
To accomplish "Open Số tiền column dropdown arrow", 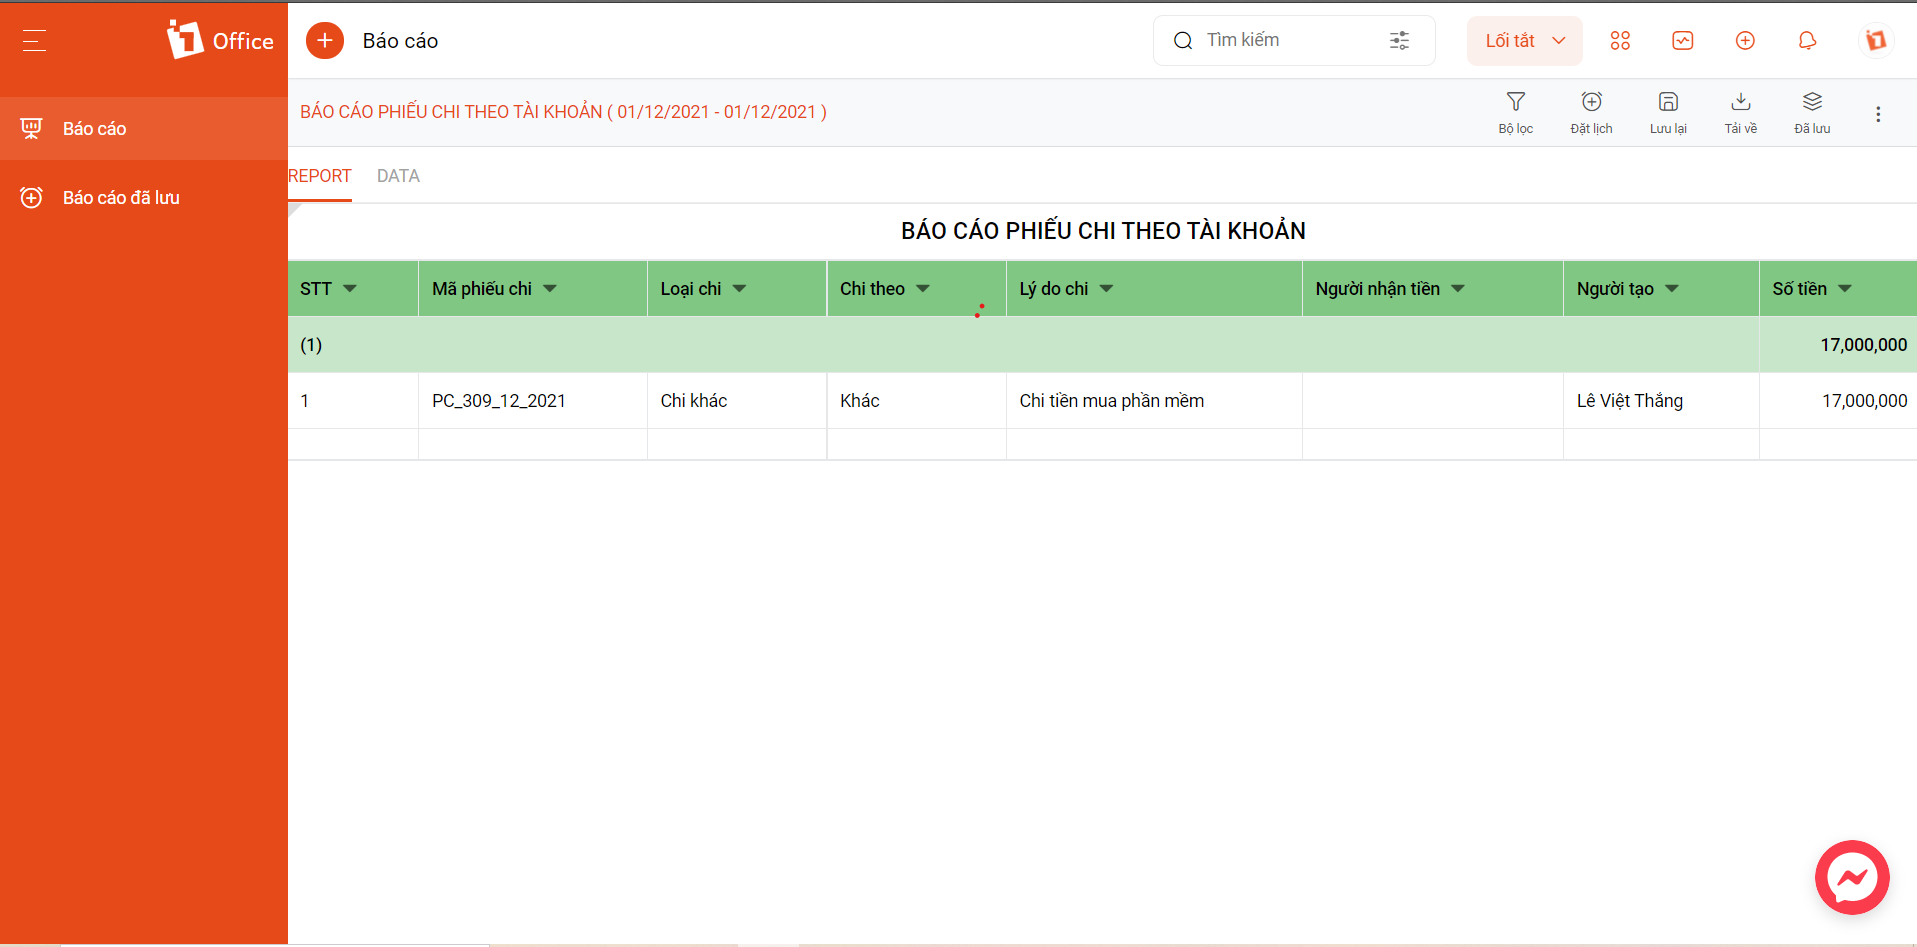I will tap(1845, 289).
